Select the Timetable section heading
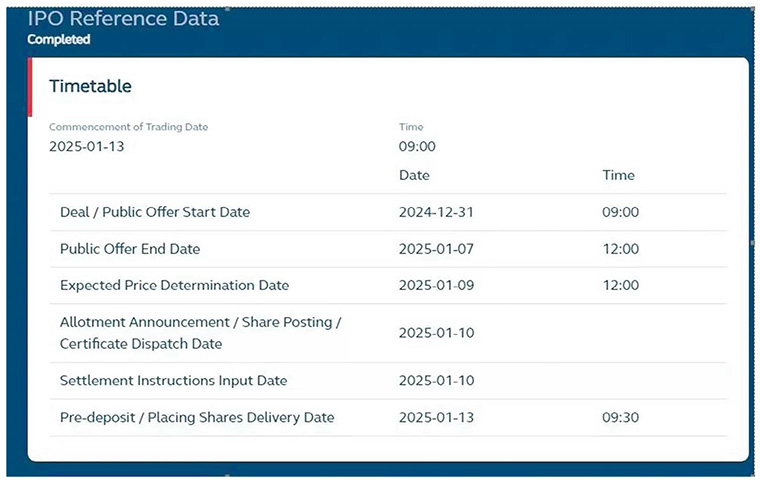 [91, 87]
